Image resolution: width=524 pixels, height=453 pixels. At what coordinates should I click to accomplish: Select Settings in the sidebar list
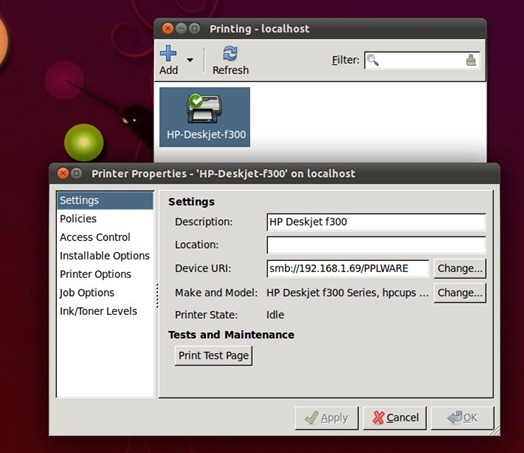(x=105, y=200)
